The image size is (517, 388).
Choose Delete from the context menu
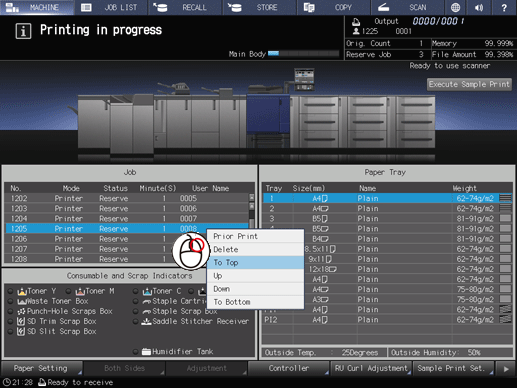255,249
